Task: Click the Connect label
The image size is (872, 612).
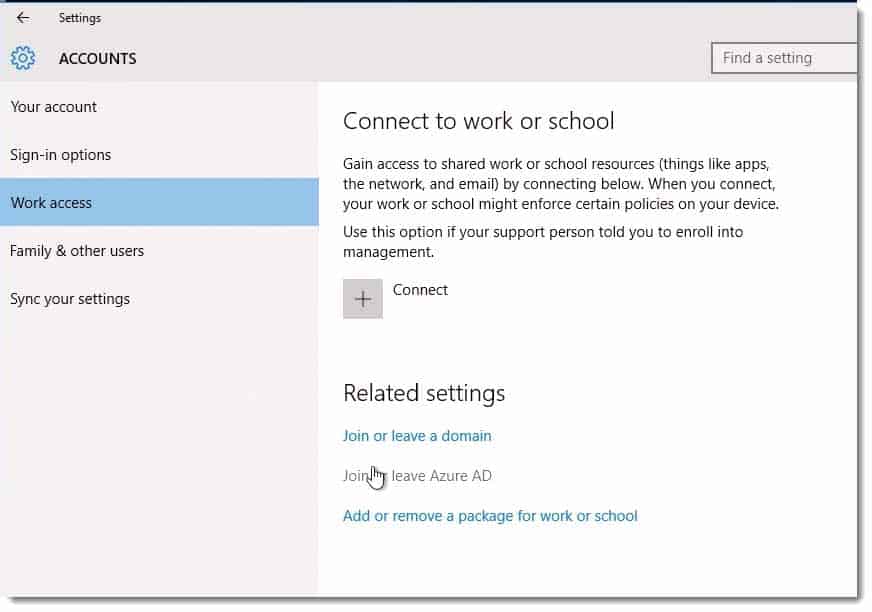Action: (x=420, y=290)
